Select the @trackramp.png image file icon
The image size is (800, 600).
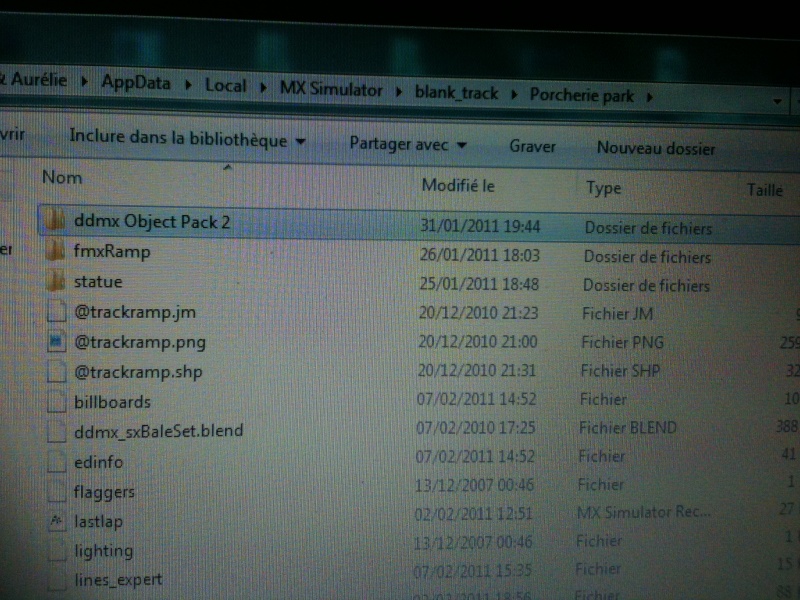tap(57, 341)
